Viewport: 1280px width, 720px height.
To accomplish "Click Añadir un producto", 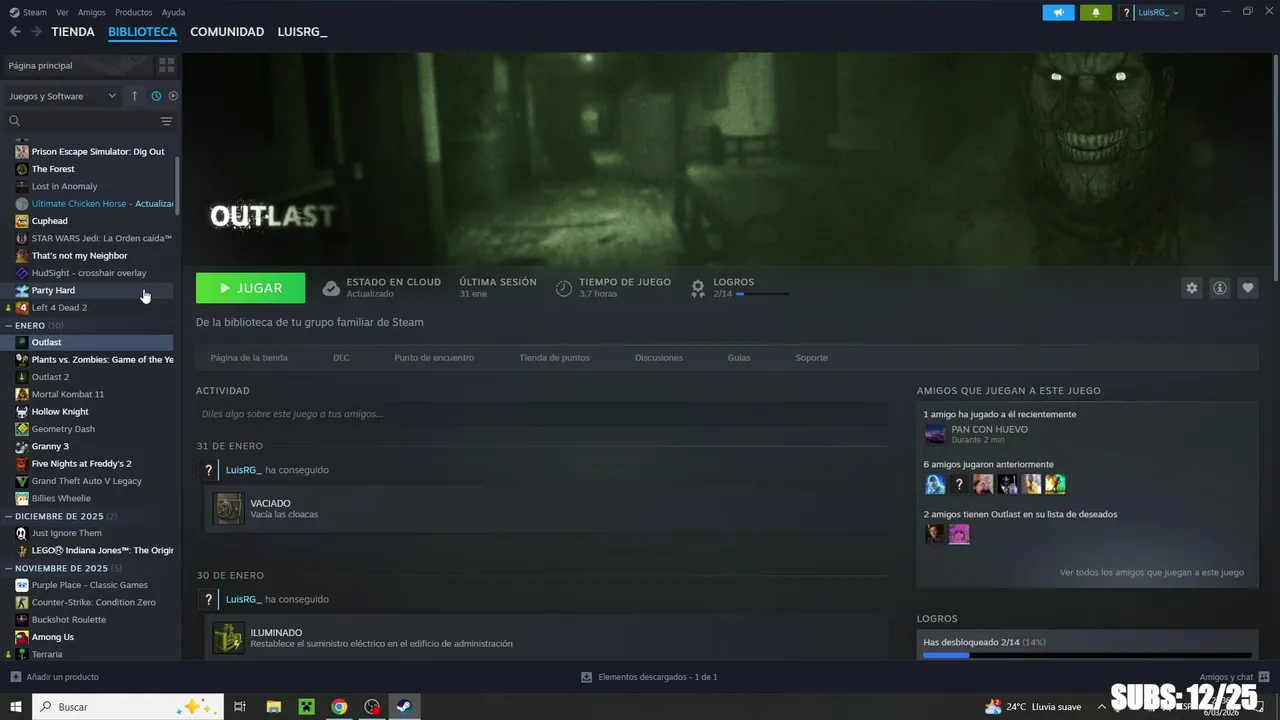I will pyautogui.click(x=55, y=677).
